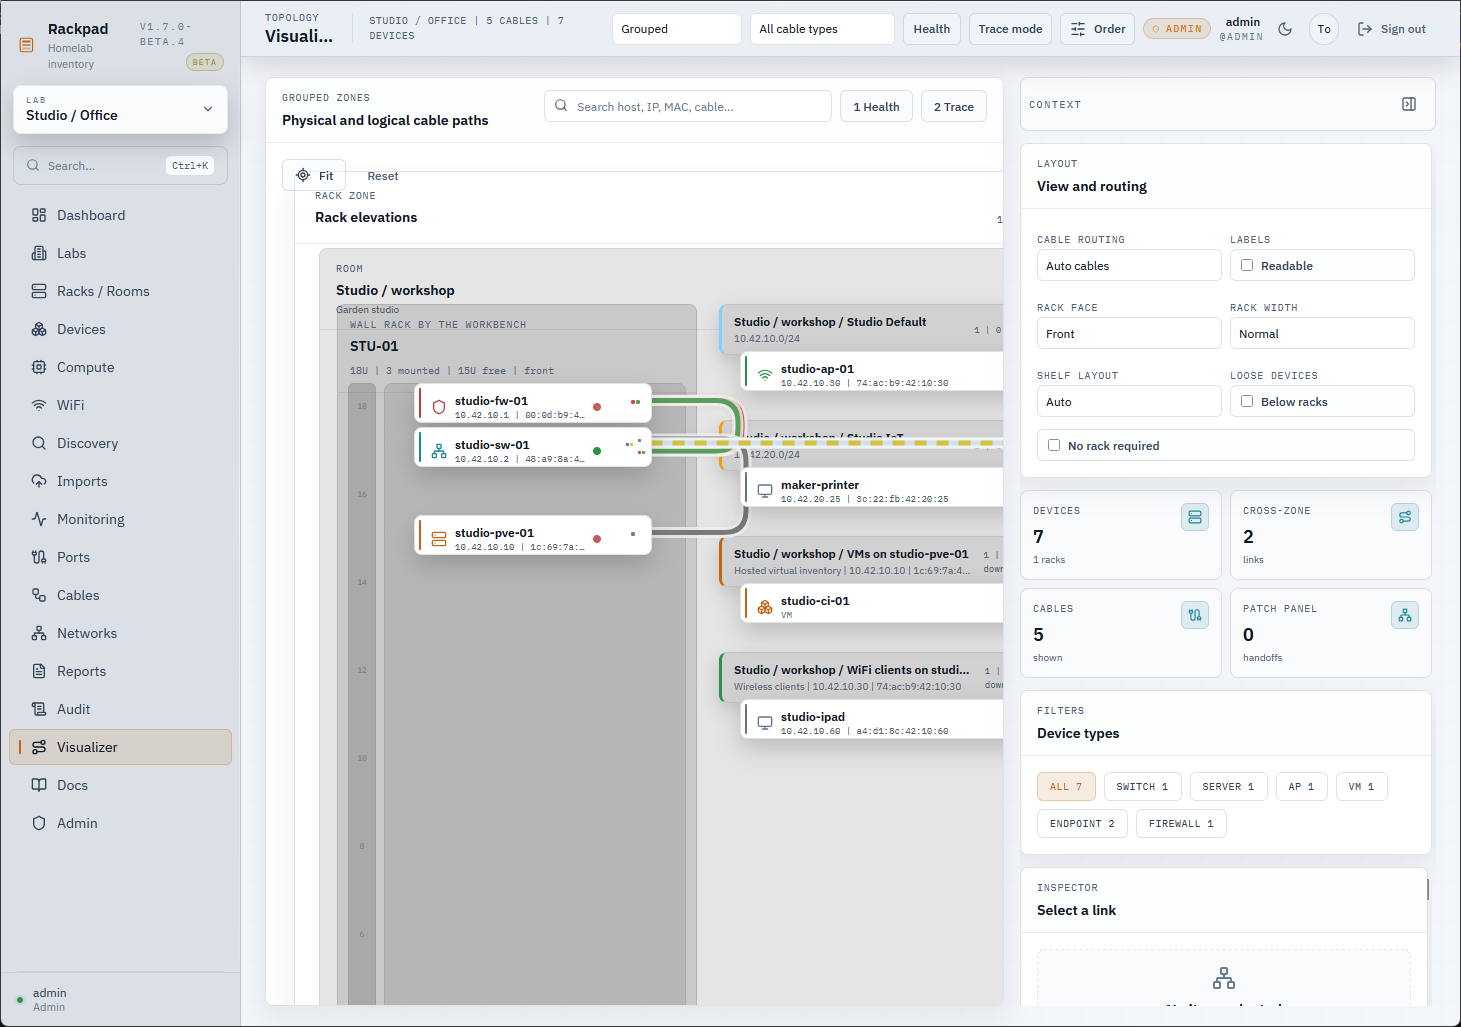The image size is (1461, 1027).
Task: Click the Rackpad logo icon
Action: pyautogui.click(x=27, y=45)
